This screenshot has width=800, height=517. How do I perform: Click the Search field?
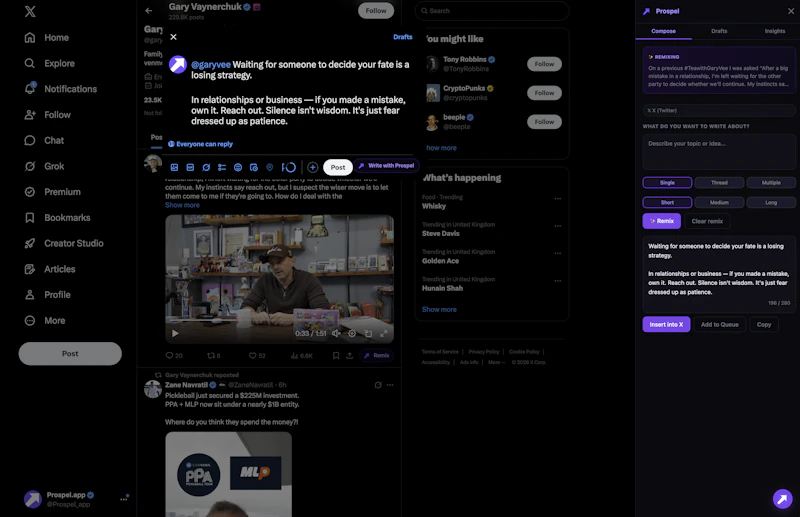492,11
